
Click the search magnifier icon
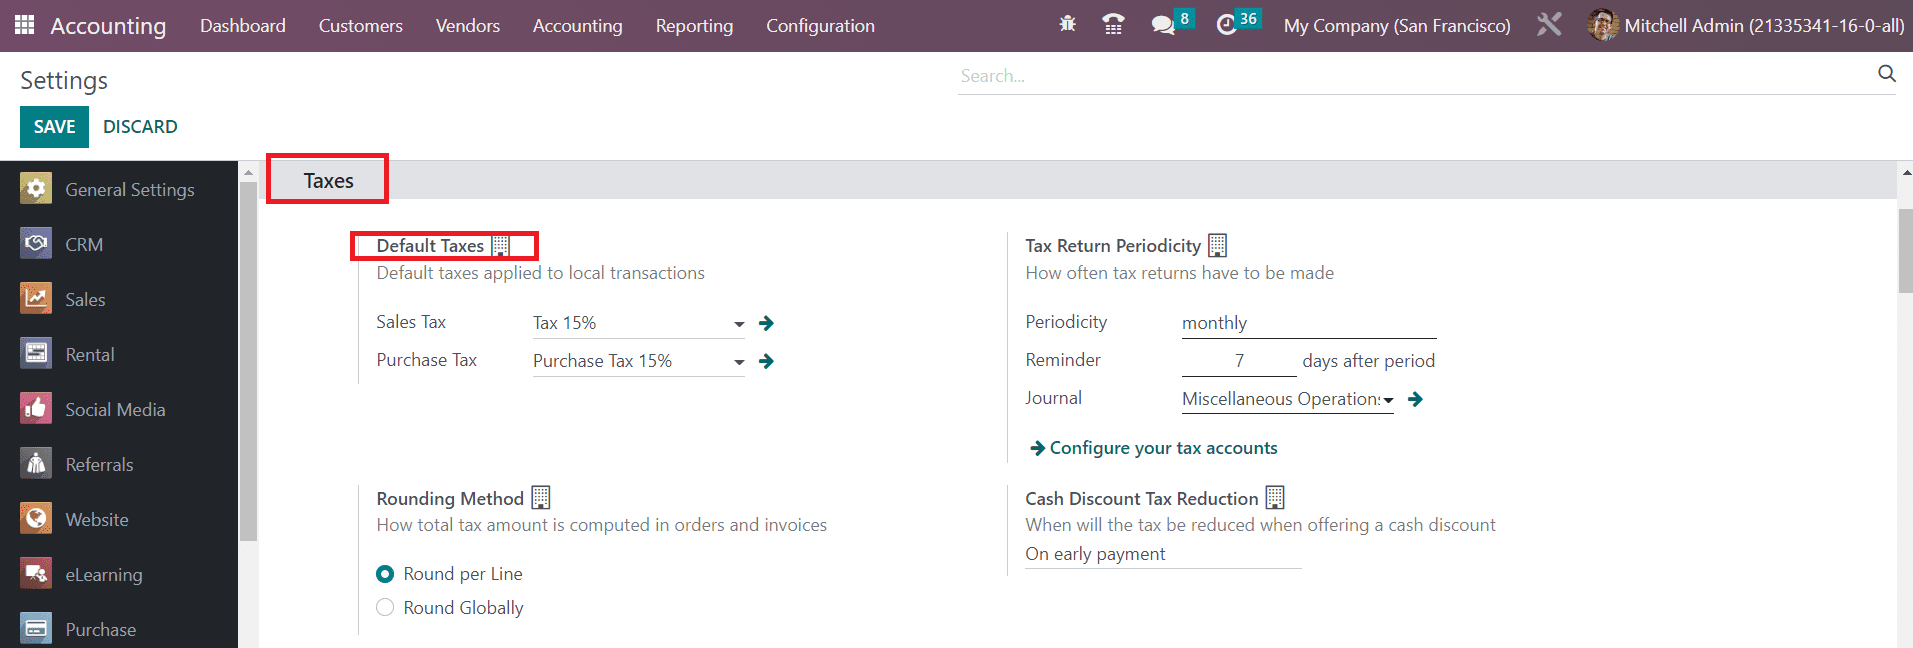coord(1886,74)
